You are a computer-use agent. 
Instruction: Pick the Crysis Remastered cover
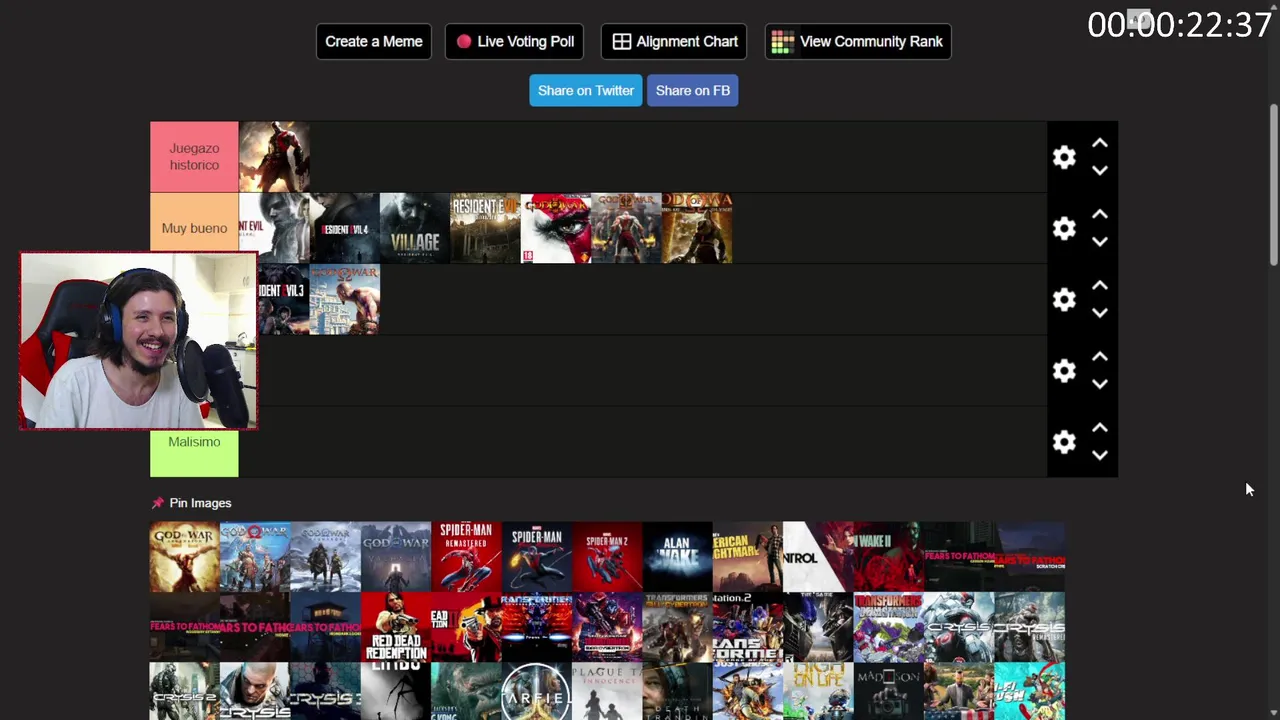pos(1029,627)
